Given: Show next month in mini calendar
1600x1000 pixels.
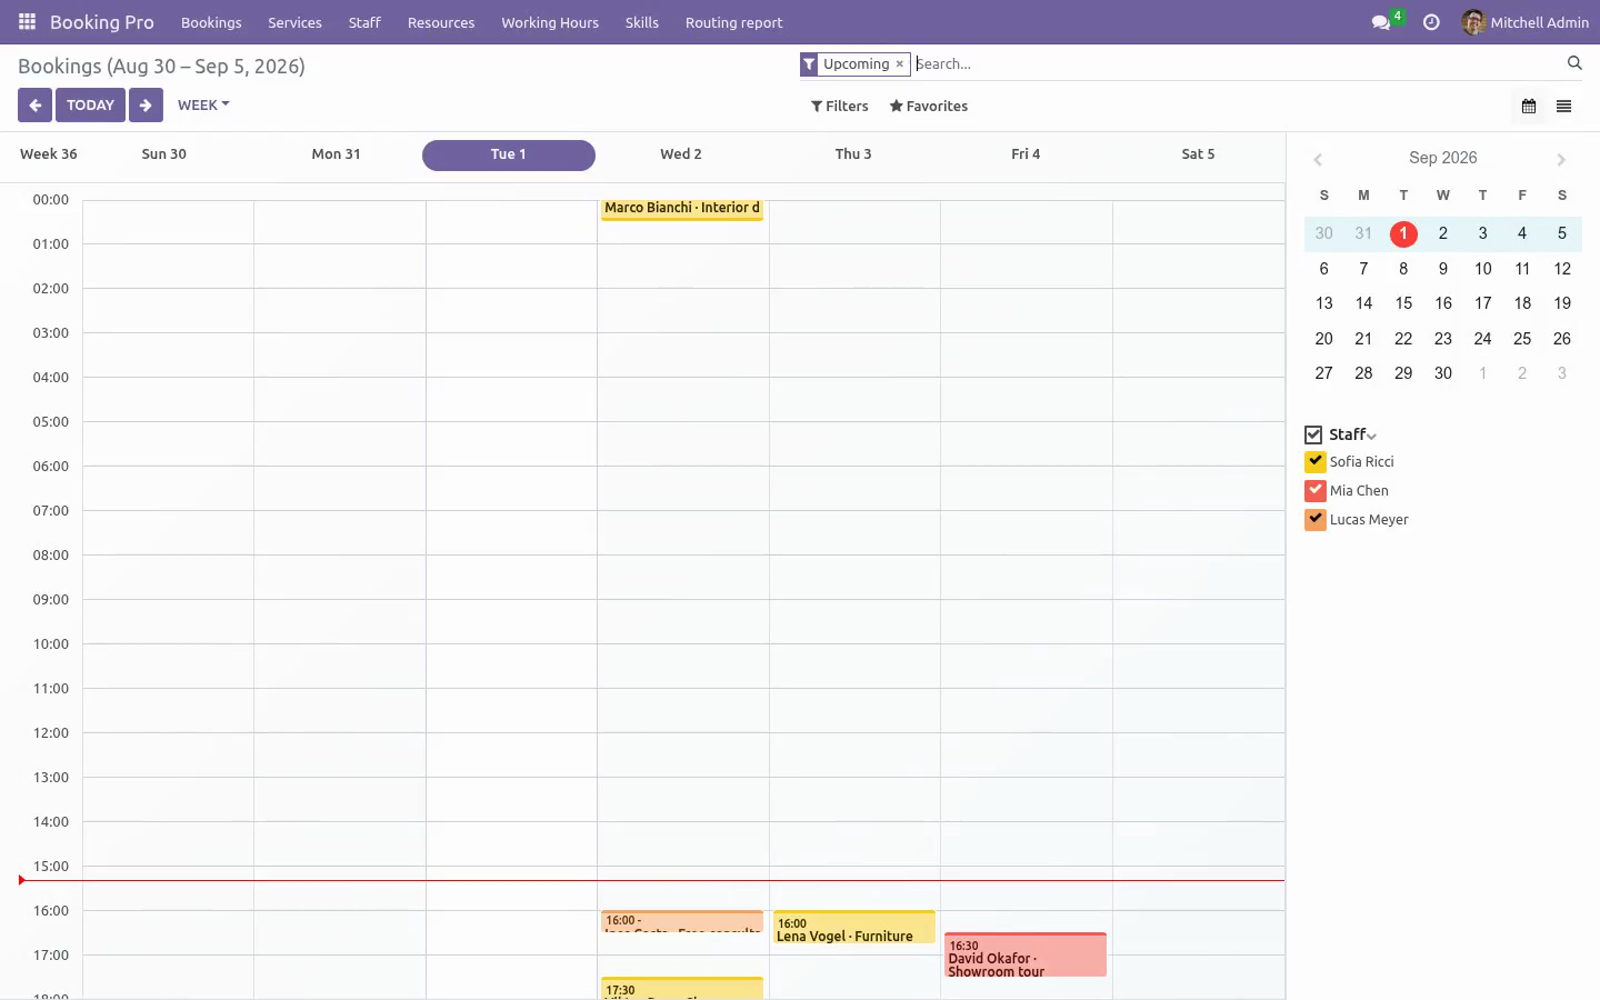Looking at the screenshot, I should [1561, 160].
